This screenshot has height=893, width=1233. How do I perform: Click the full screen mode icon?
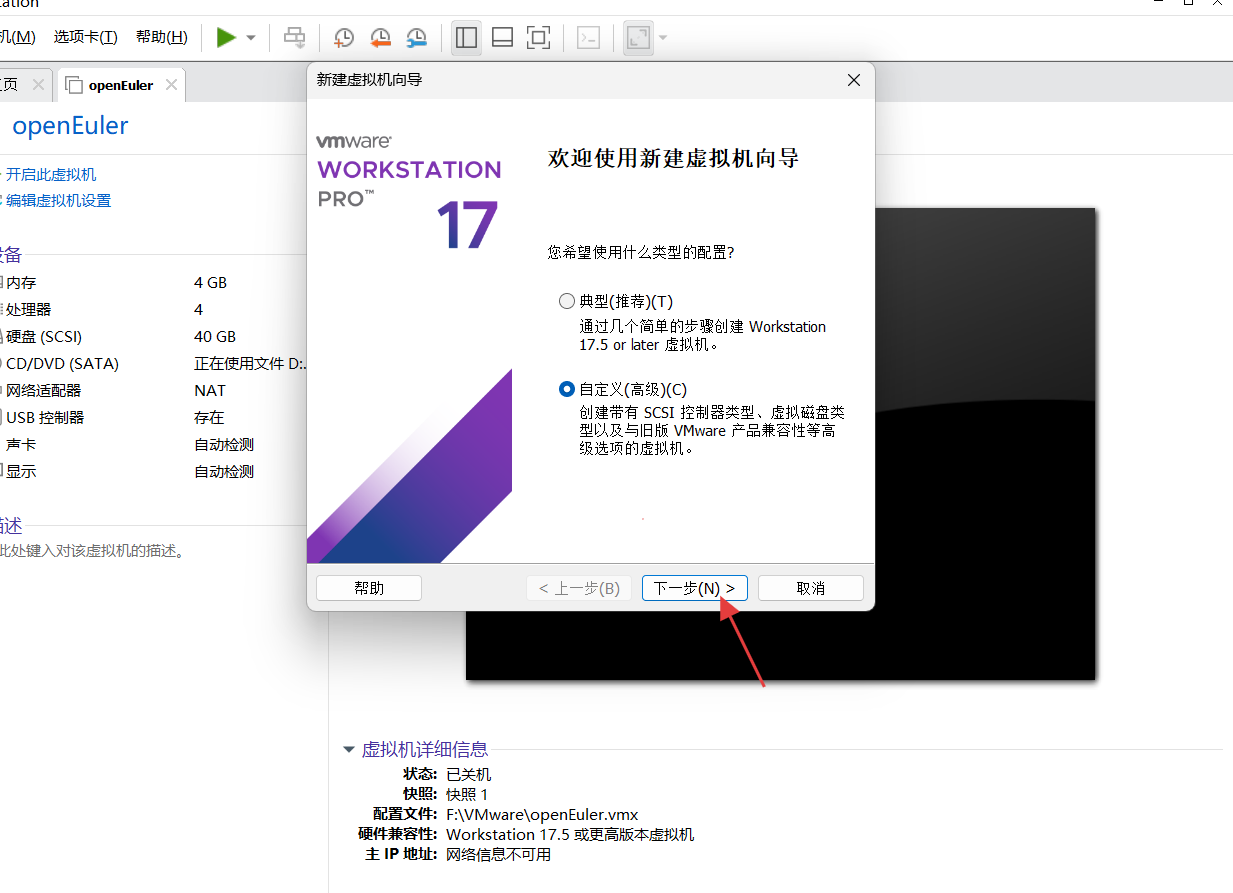538,38
